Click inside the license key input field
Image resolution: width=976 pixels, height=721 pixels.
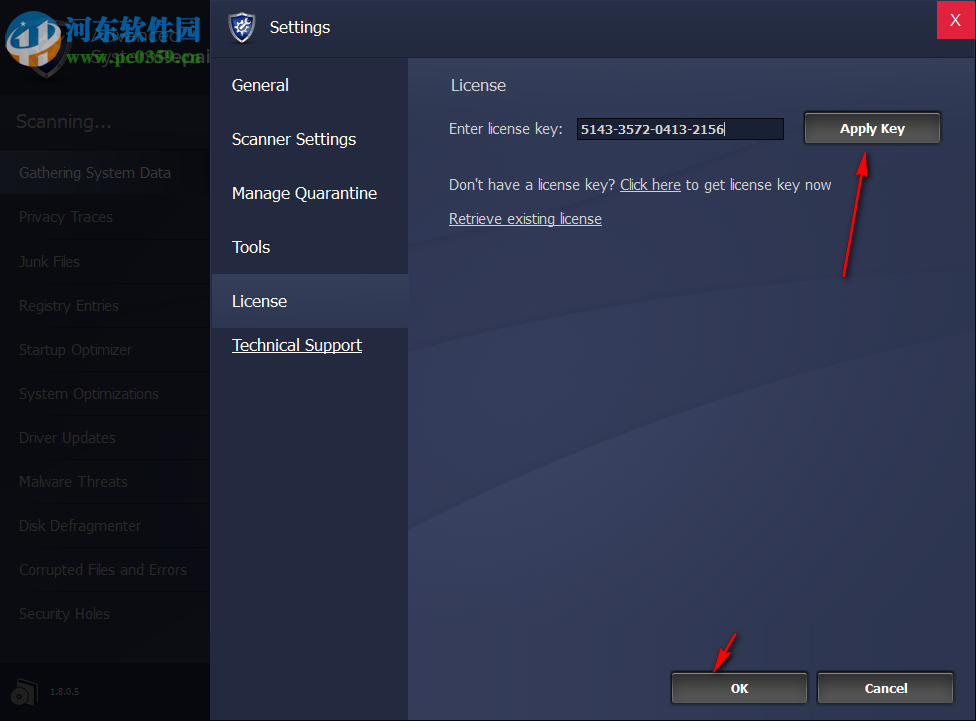coord(680,128)
